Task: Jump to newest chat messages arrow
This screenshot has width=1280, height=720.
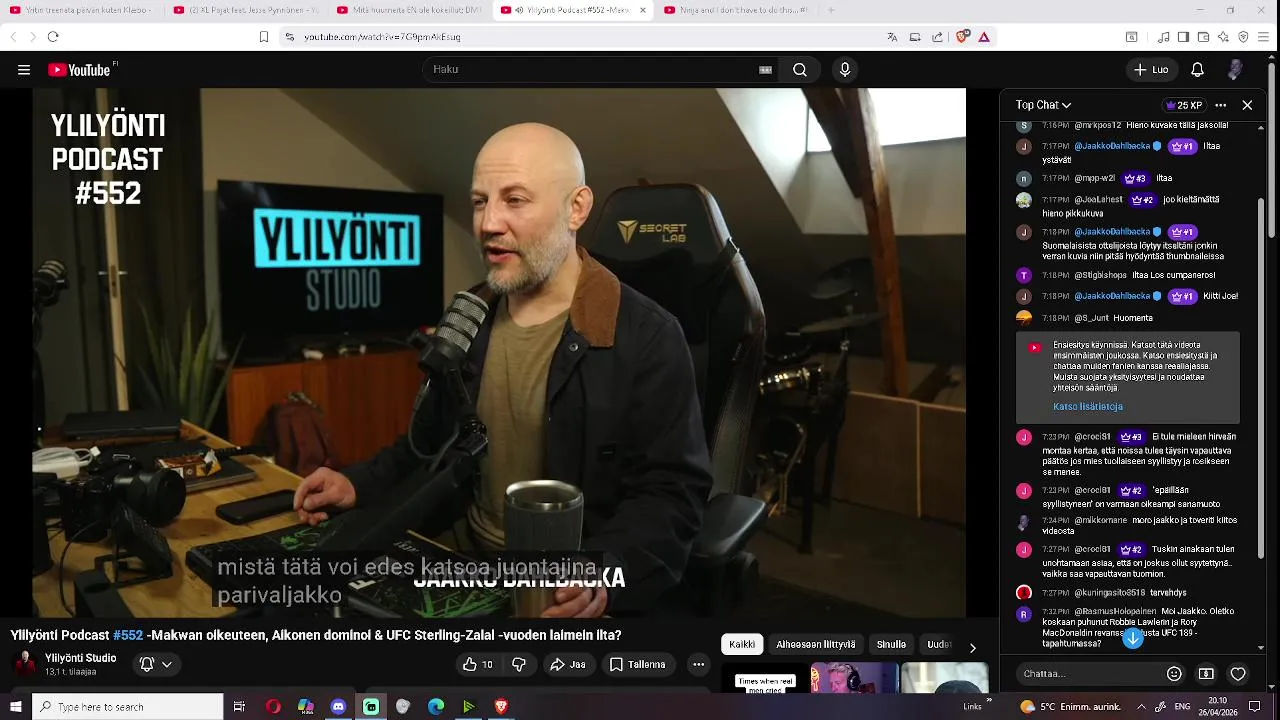Action: pos(1133,638)
